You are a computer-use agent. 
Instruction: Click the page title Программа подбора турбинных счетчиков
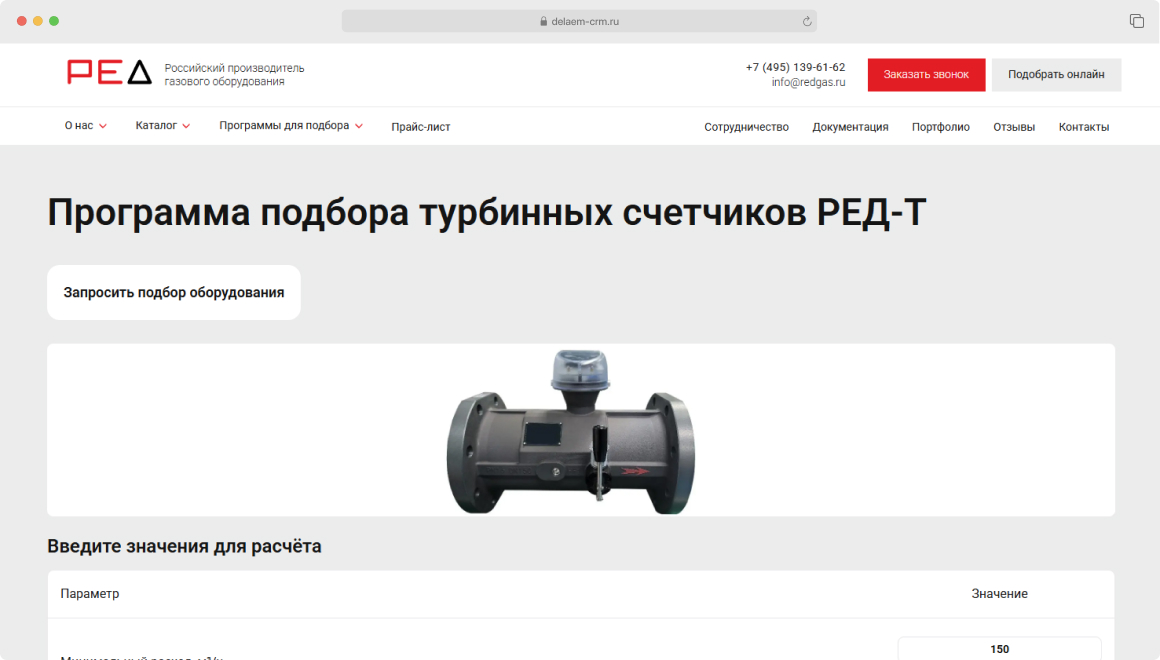pos(487,212)
